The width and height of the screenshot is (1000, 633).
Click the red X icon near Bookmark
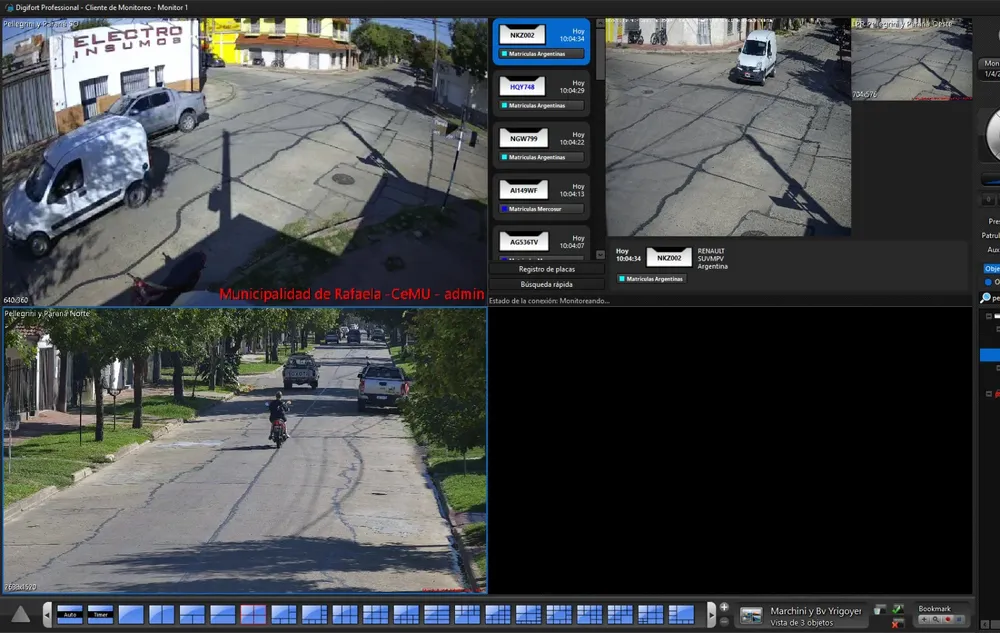[x=897, y=624]
